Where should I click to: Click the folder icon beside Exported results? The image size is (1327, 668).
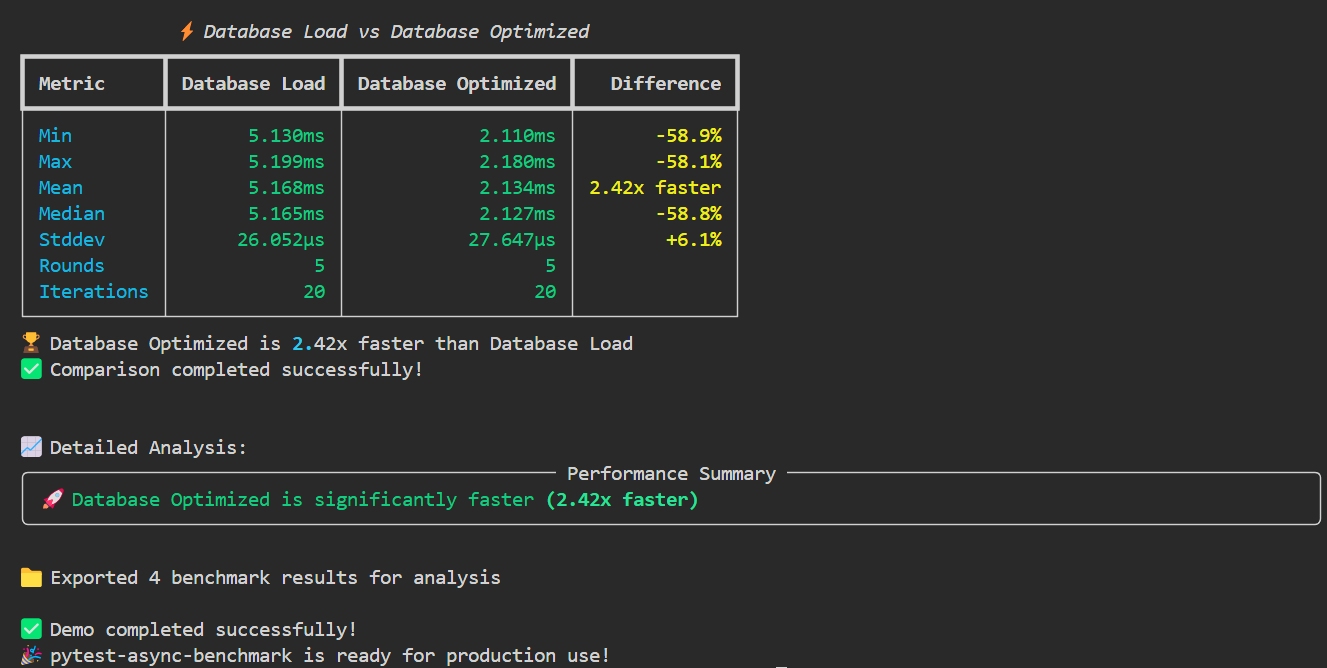coord(31,578)
